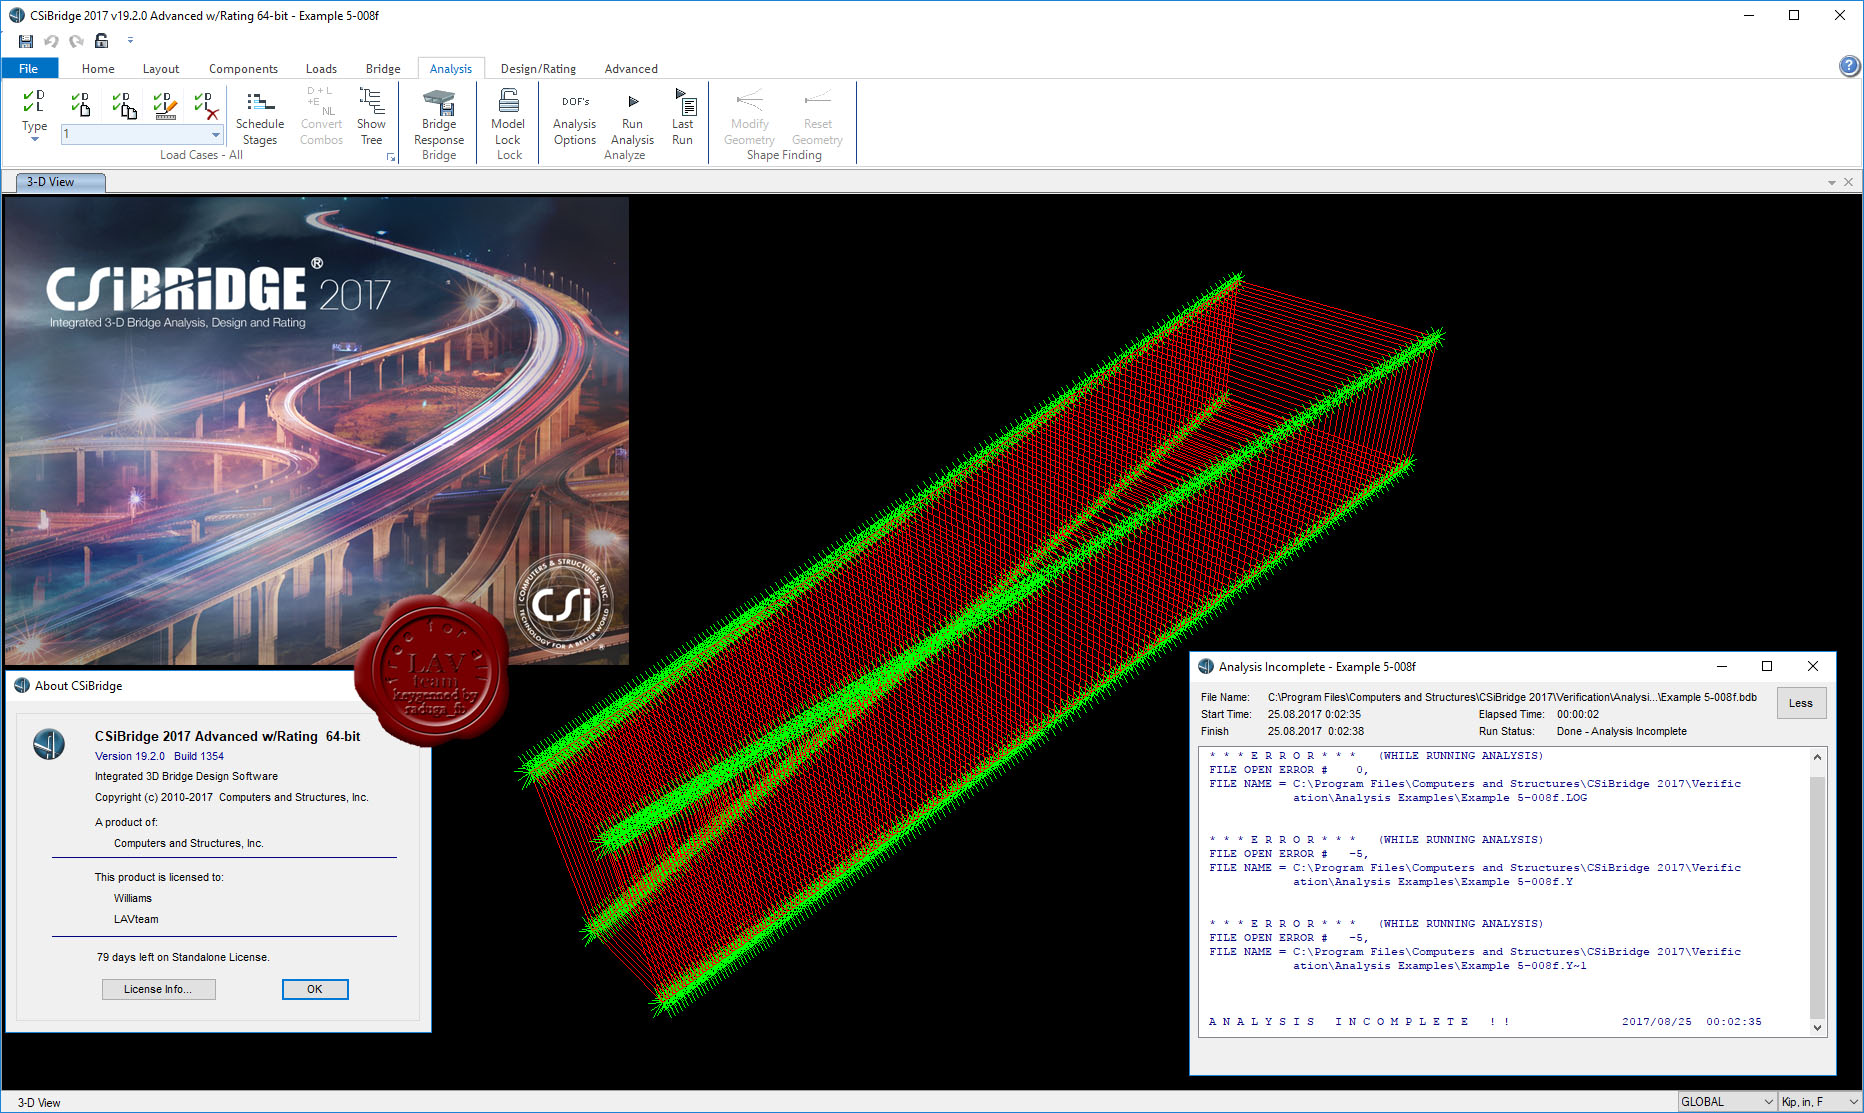Click the analysis log scrollbar down arrow
The width and height of the screenshot is (1864, 1113).
(1817, 1027)
